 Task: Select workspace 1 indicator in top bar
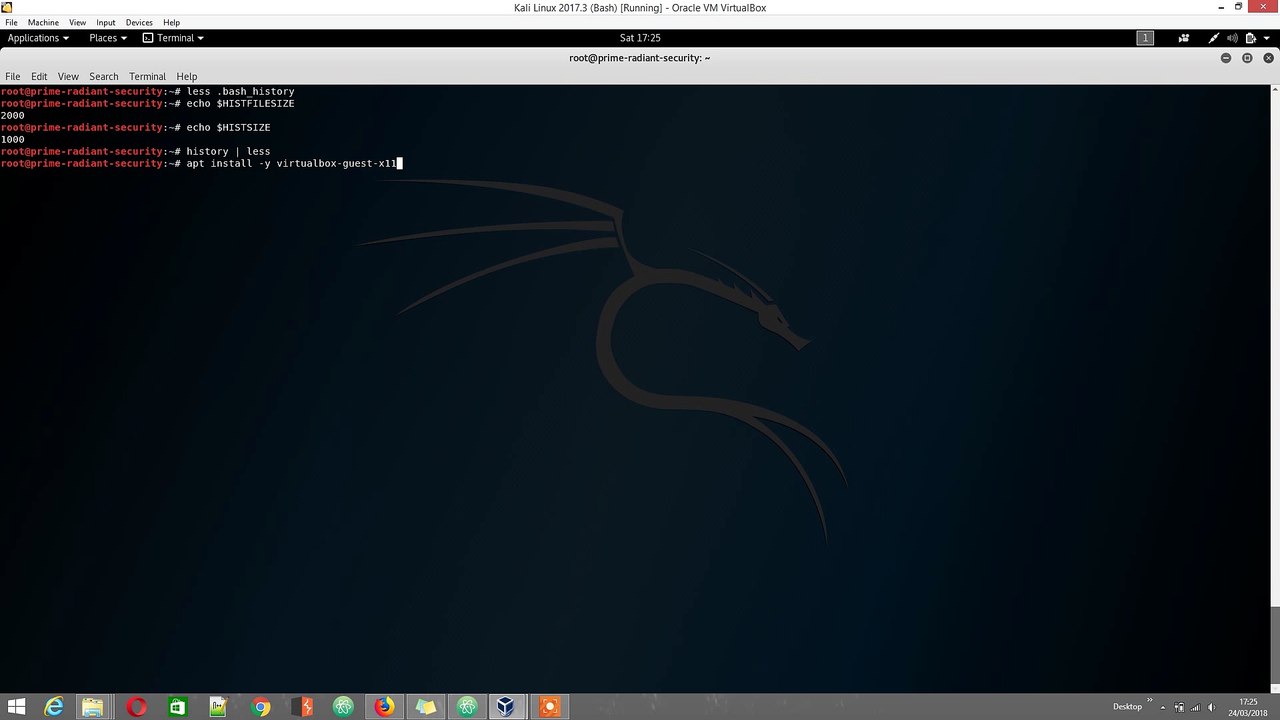click(x=1145, y=38)
